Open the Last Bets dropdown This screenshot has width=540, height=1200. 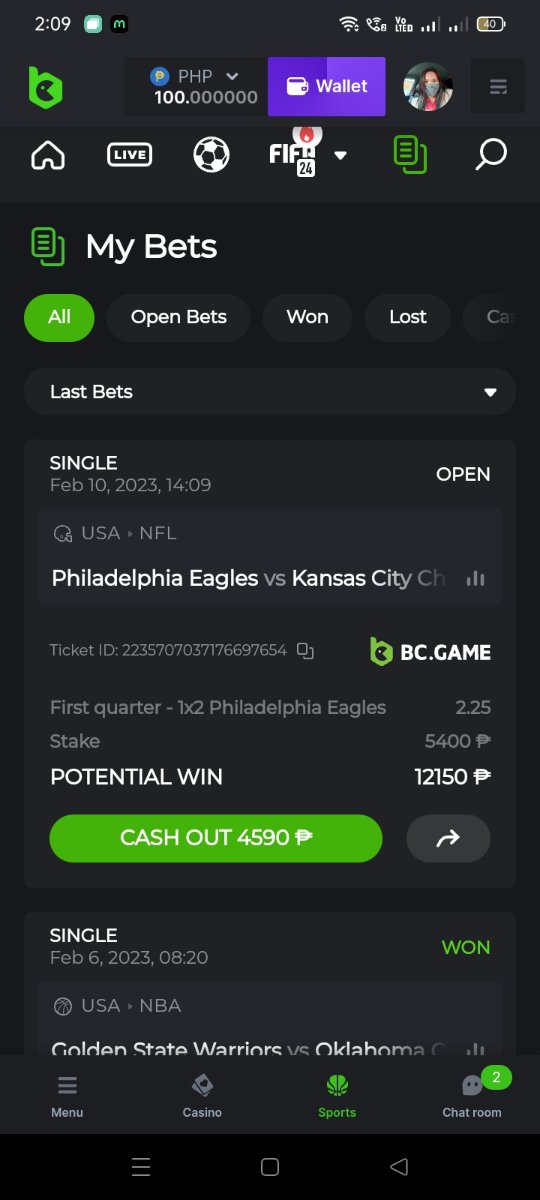pyautogui.click(x=270, y=392)
